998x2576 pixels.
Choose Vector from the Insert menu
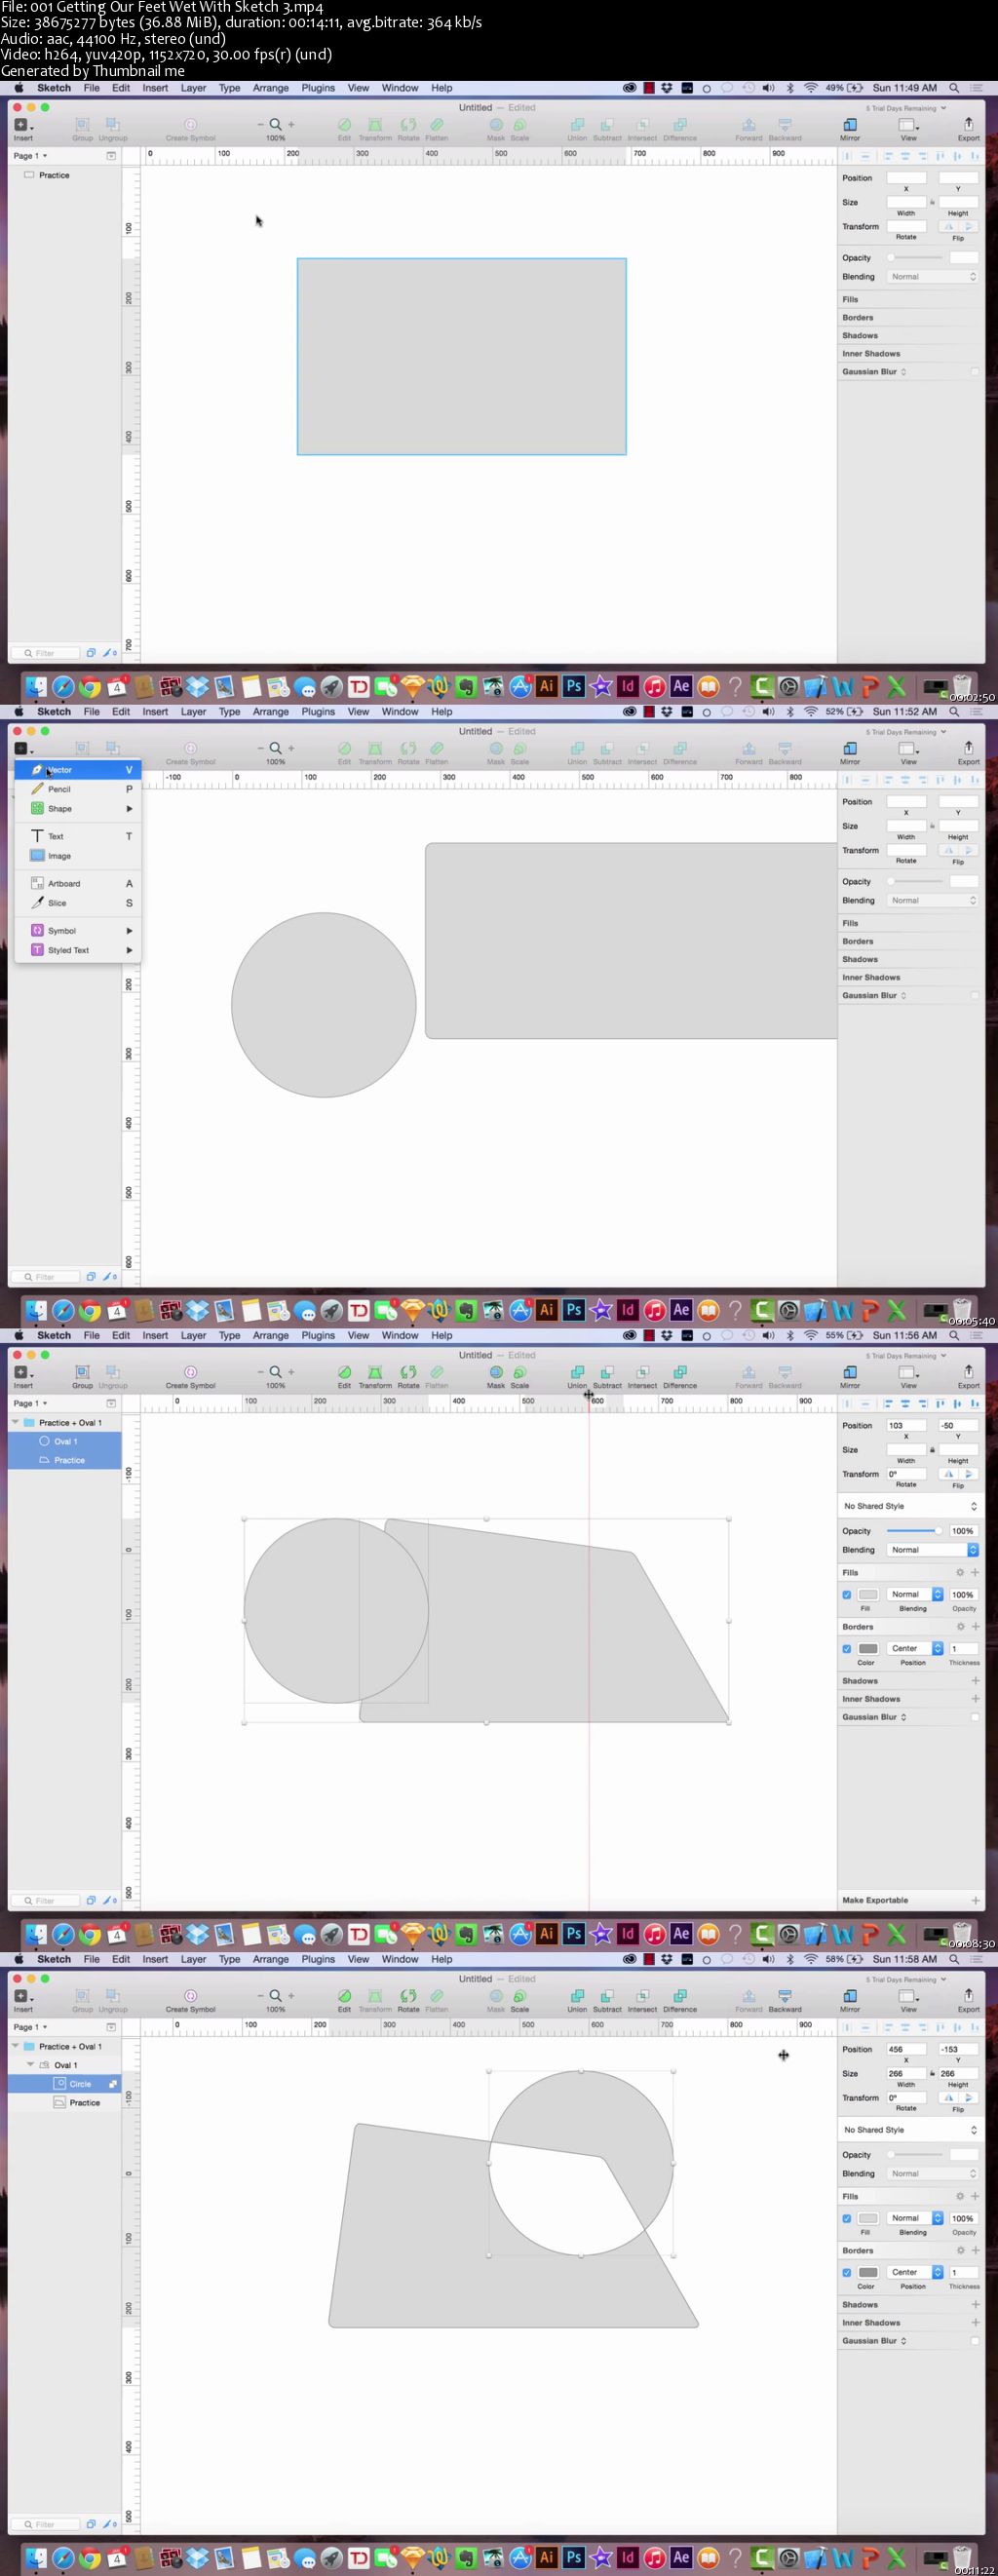[x=78, y=770]
